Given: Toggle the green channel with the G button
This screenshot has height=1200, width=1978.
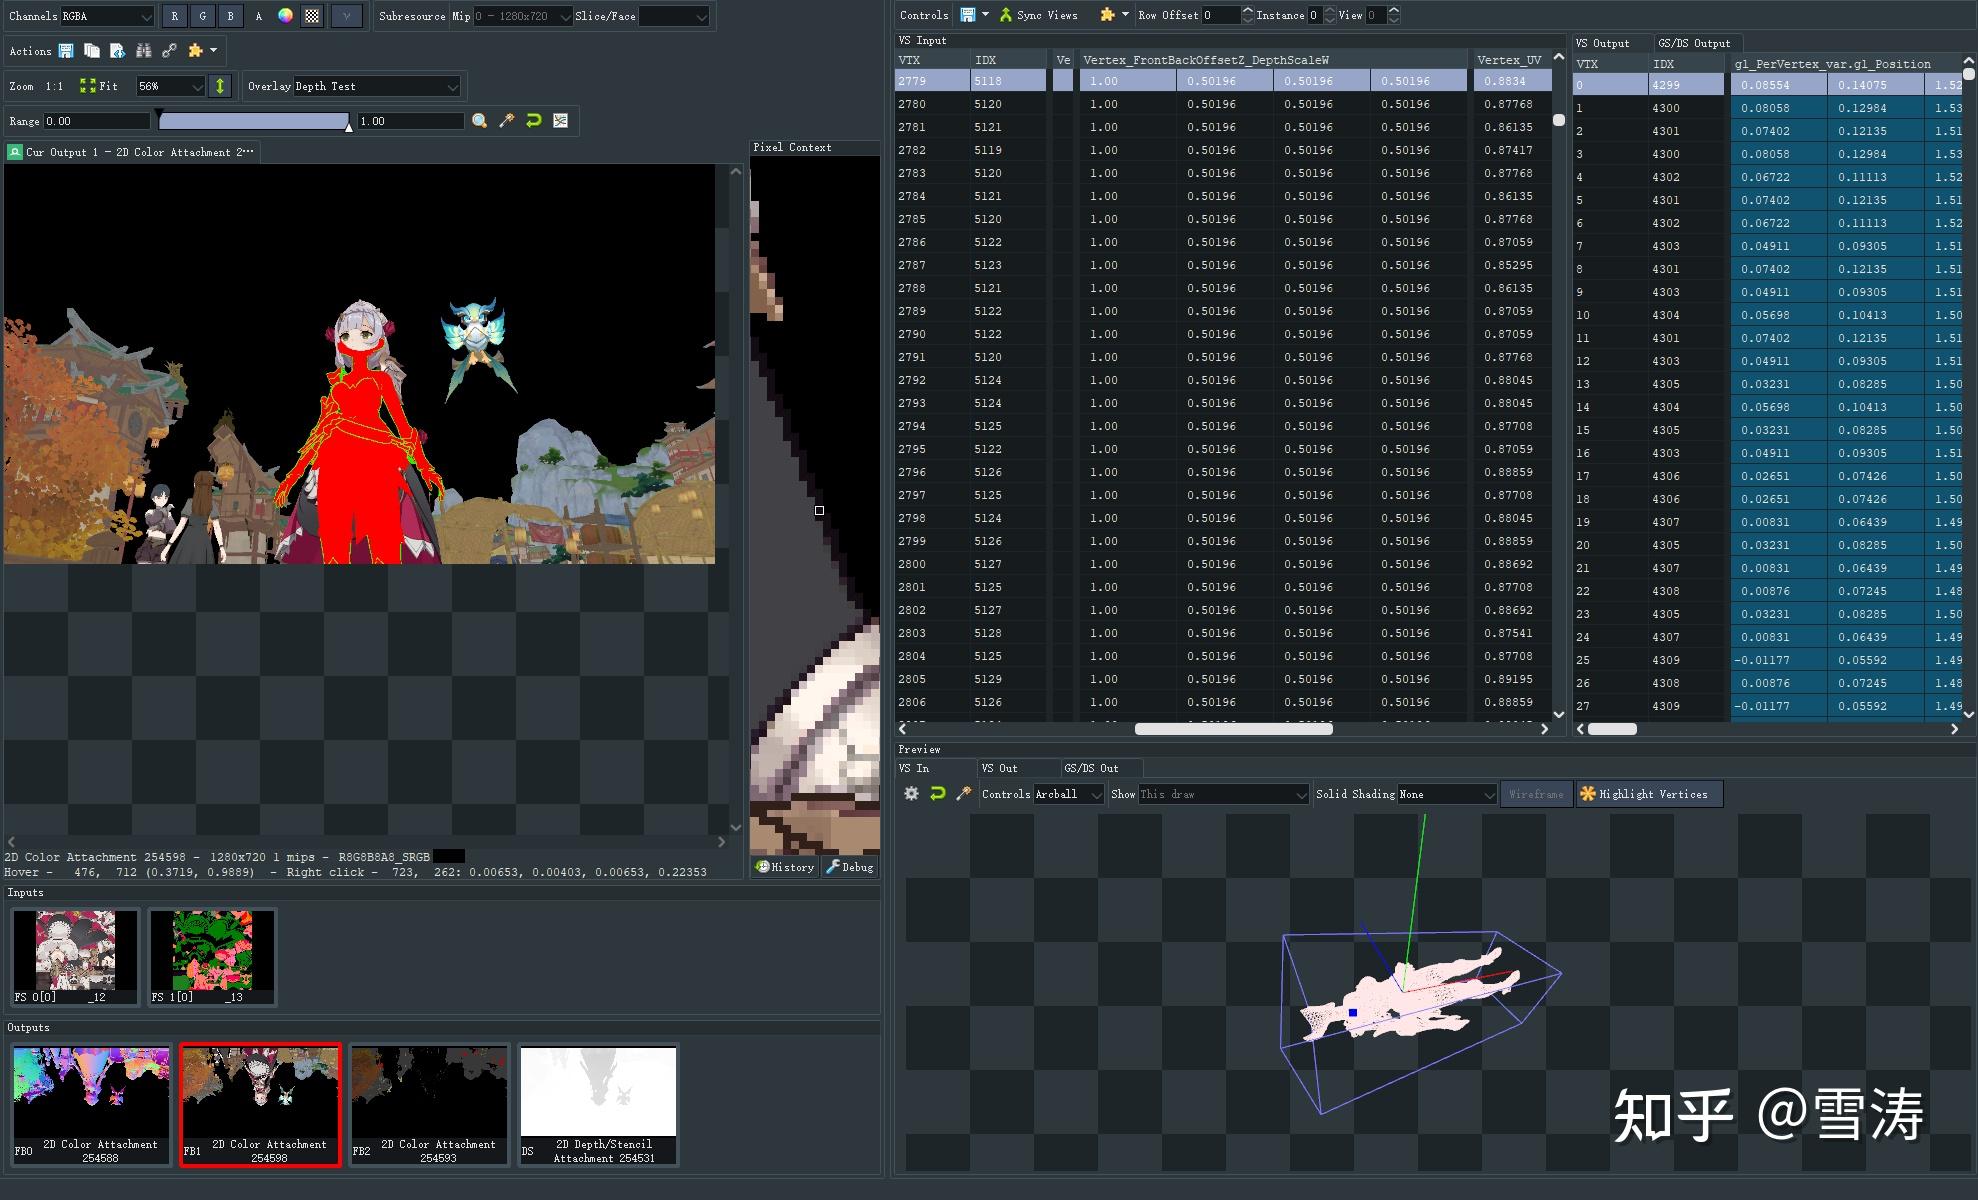Looking at the screenshot, I should pos(202,16).
